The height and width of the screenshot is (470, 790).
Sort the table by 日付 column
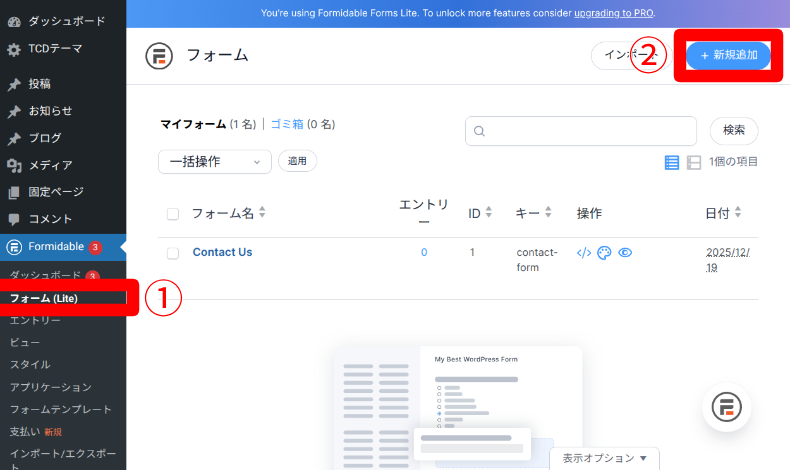(723, 213)
